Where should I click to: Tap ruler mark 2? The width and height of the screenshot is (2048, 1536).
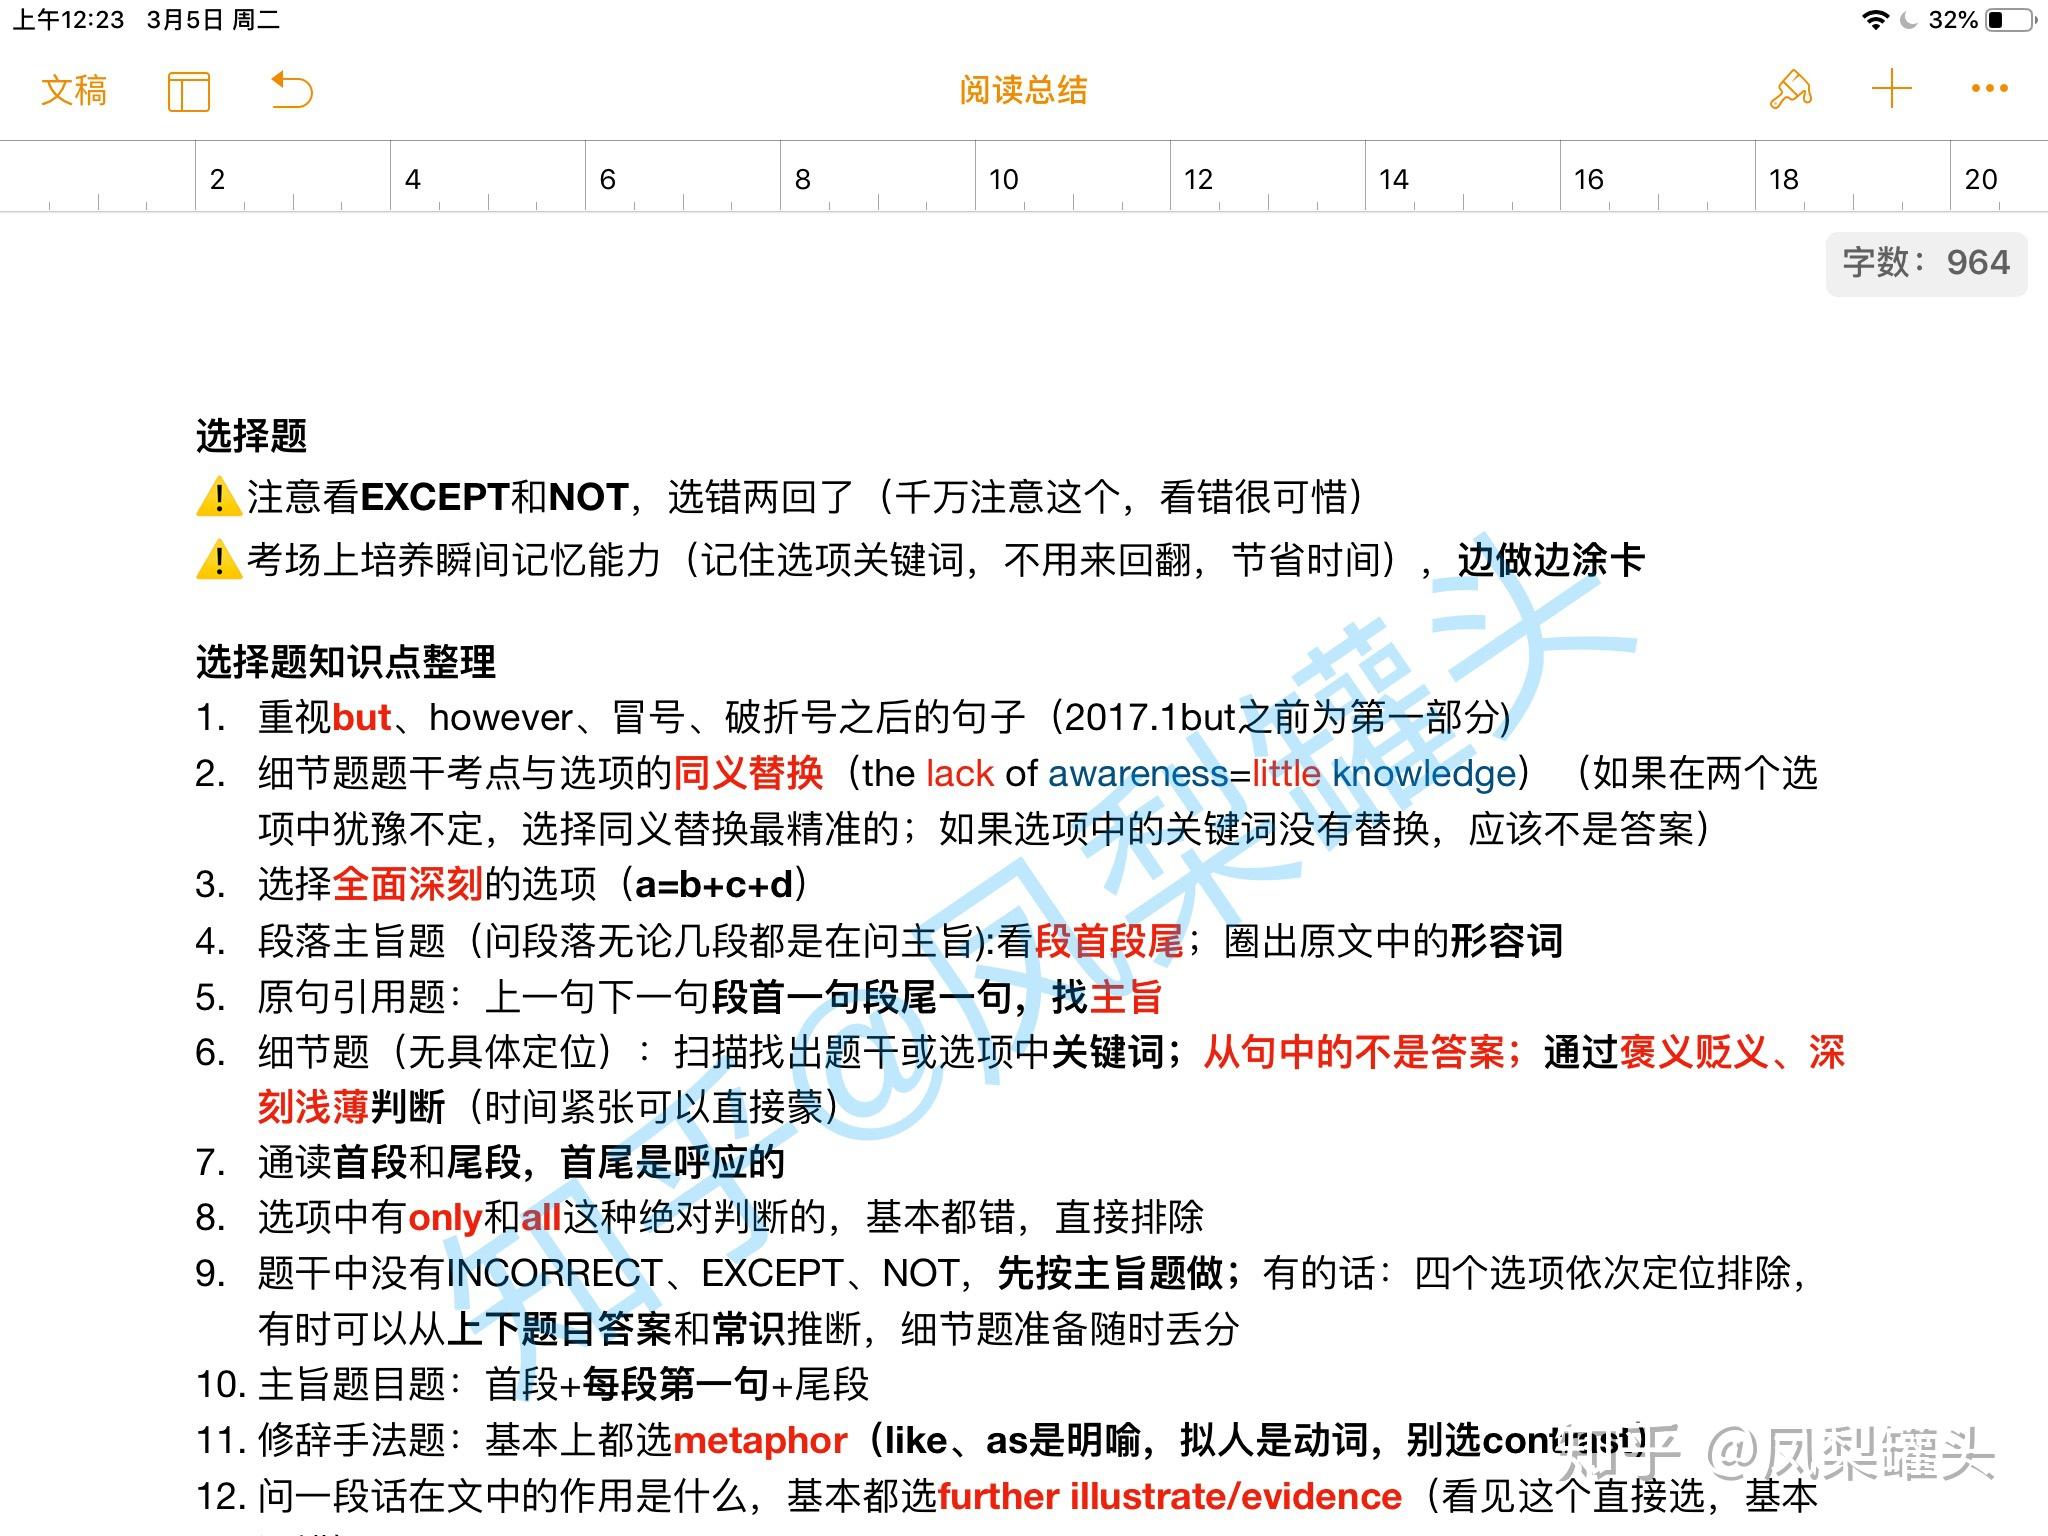click(217, 179)
